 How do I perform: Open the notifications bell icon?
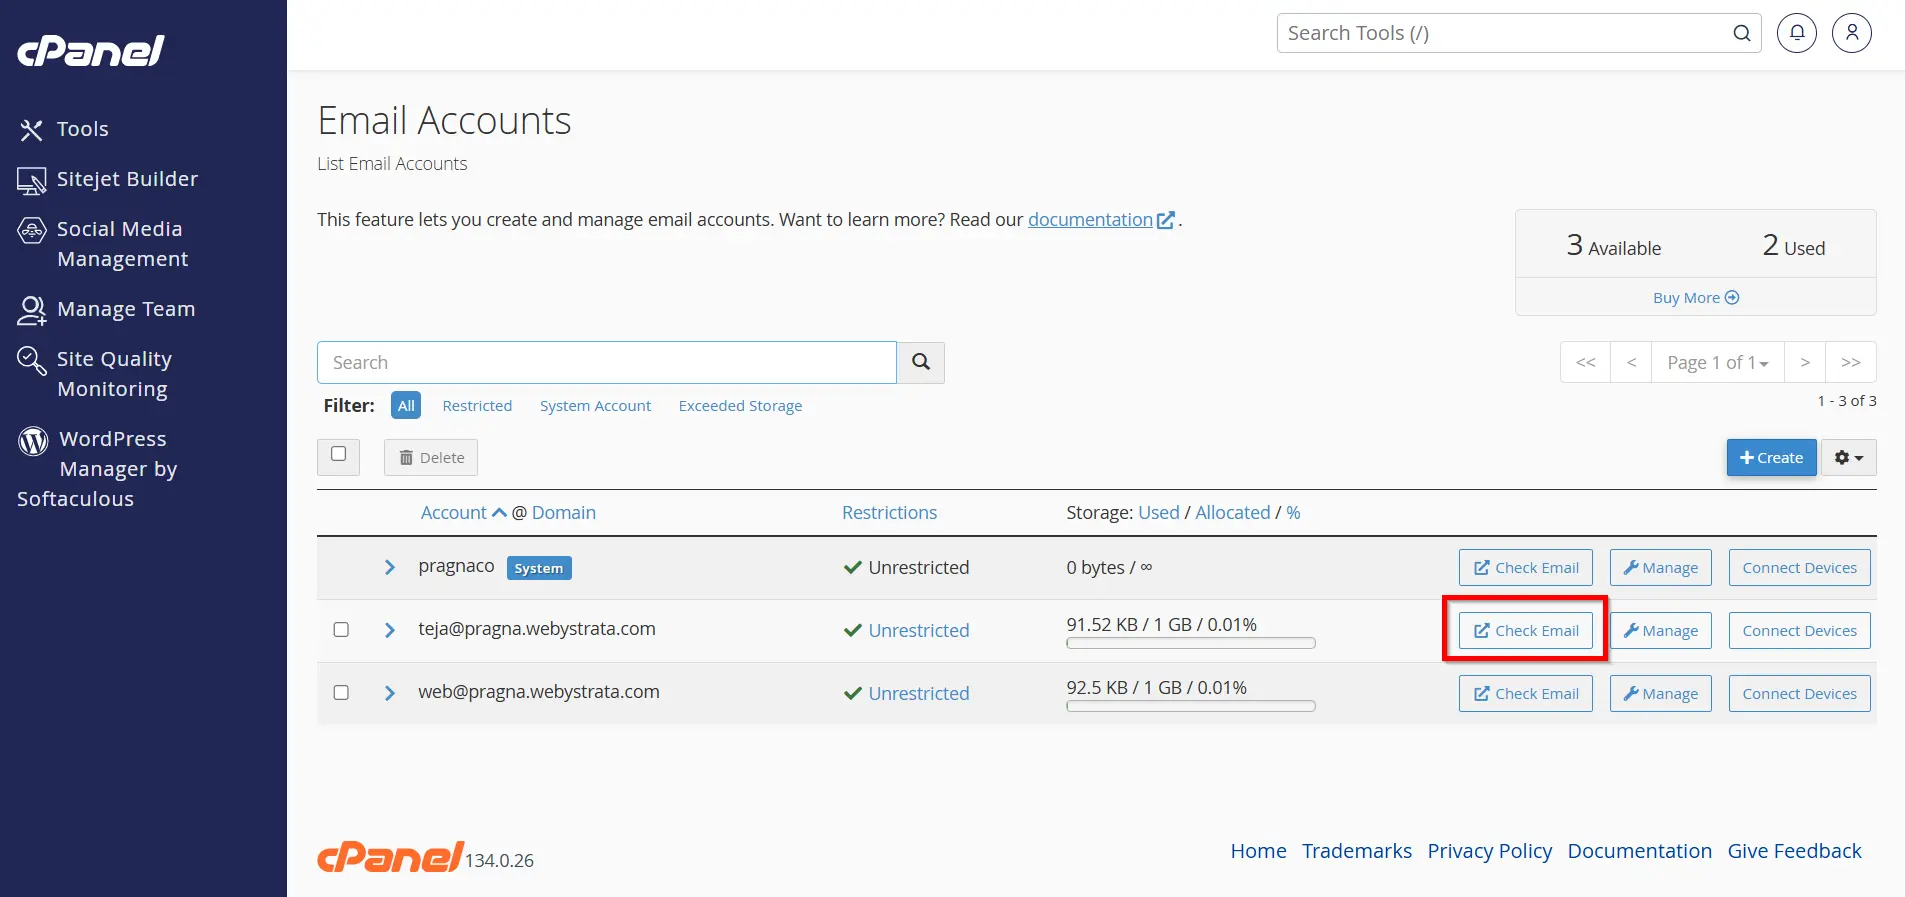click(1797, 33)
